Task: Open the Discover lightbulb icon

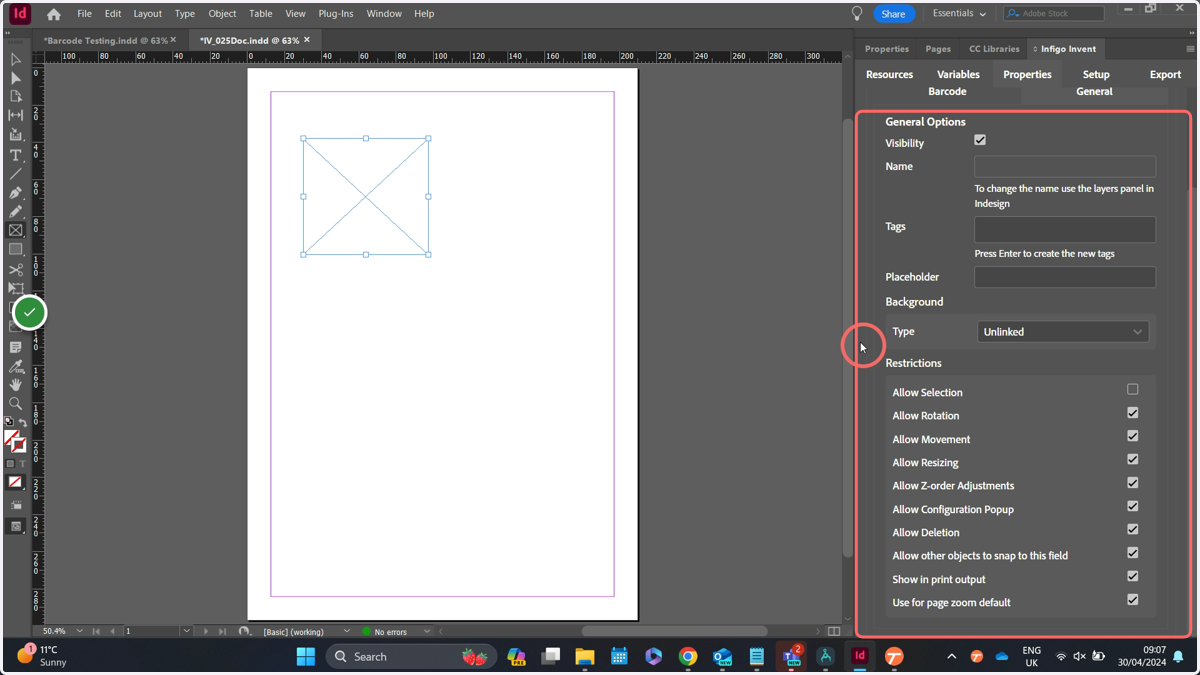Action: coord(857,14)
